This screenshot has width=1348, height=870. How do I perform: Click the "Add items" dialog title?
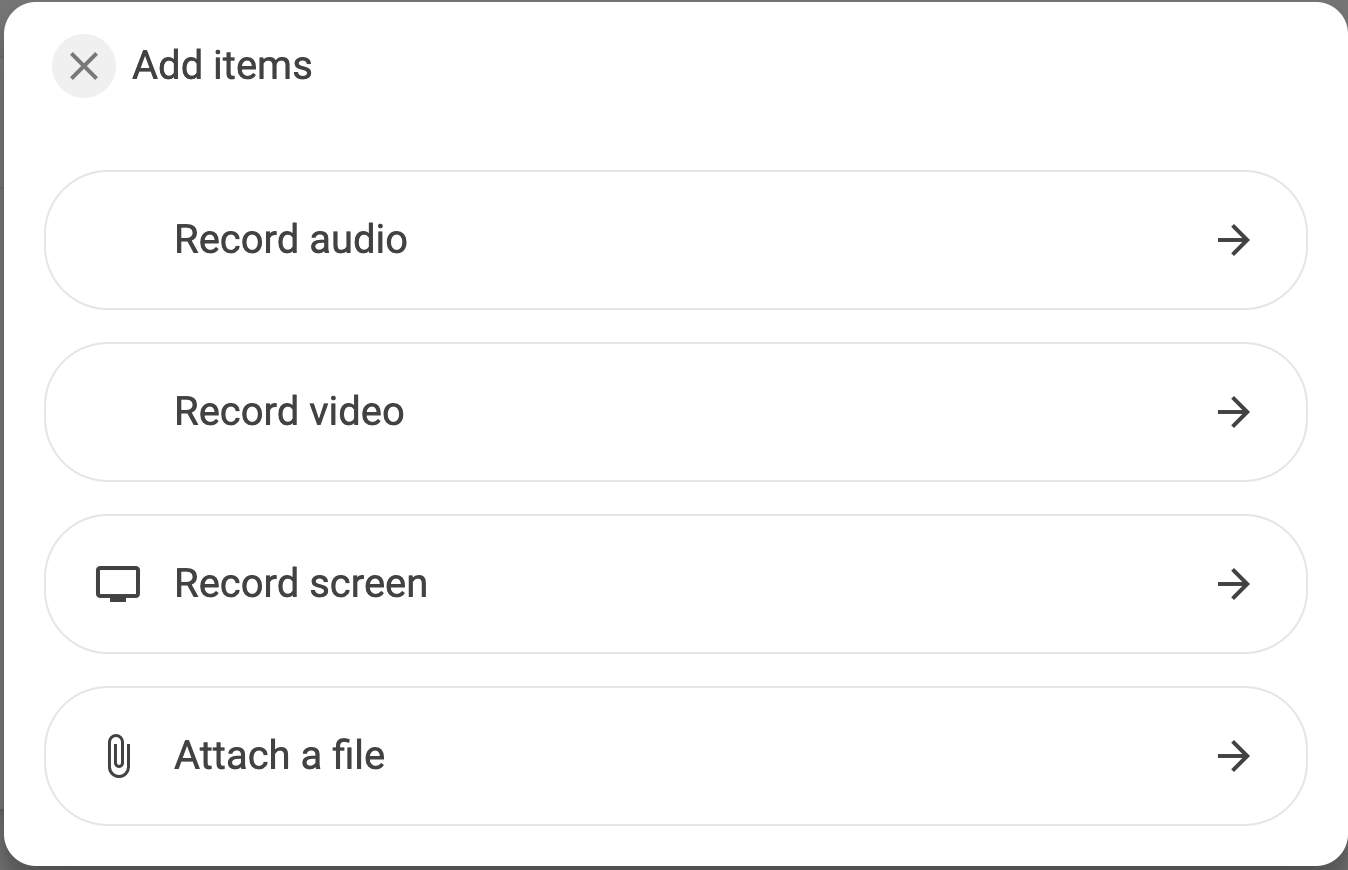(222, 66)
